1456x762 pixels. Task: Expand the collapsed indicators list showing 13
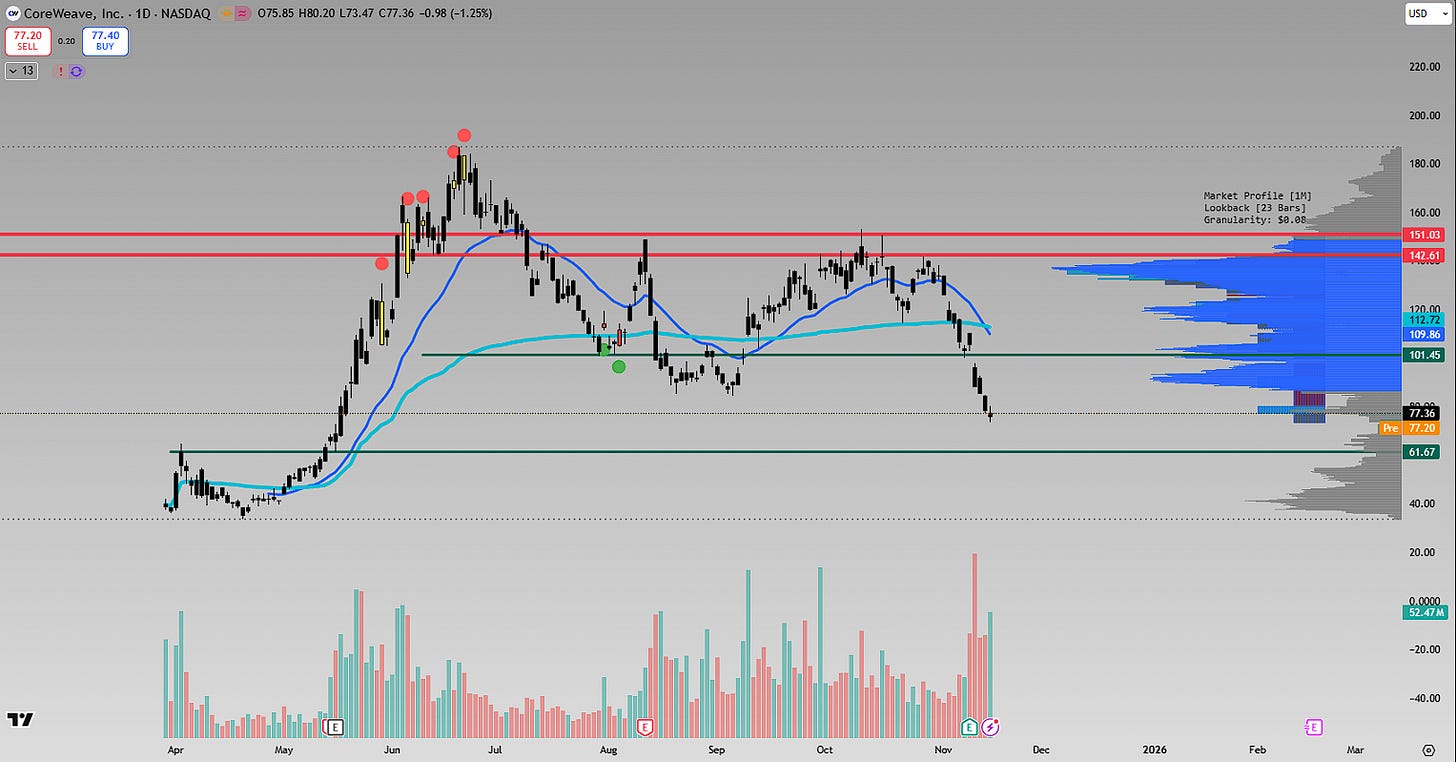click(x=19, y=71)
